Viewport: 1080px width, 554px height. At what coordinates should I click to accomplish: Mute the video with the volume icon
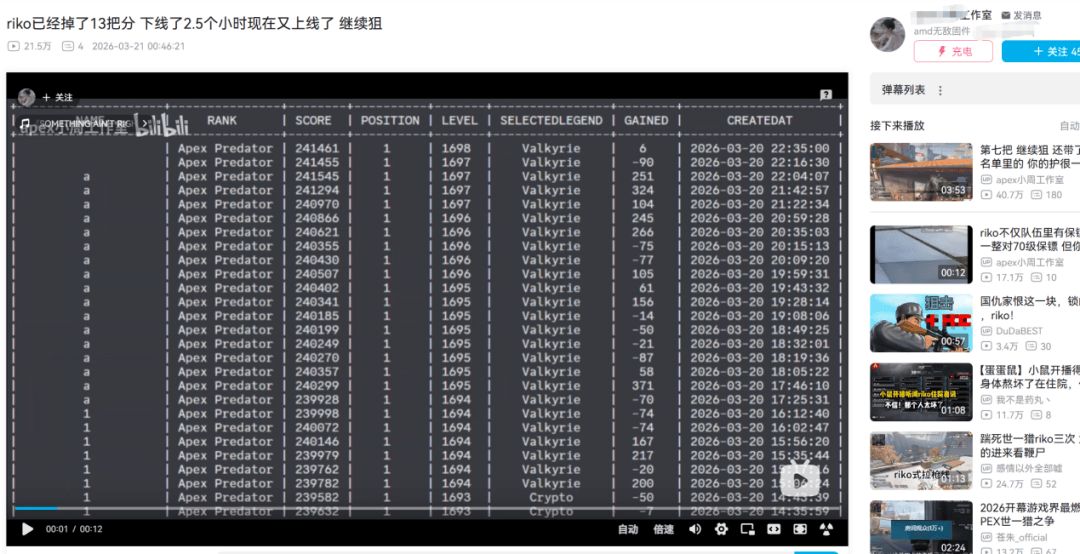[695, 529]
